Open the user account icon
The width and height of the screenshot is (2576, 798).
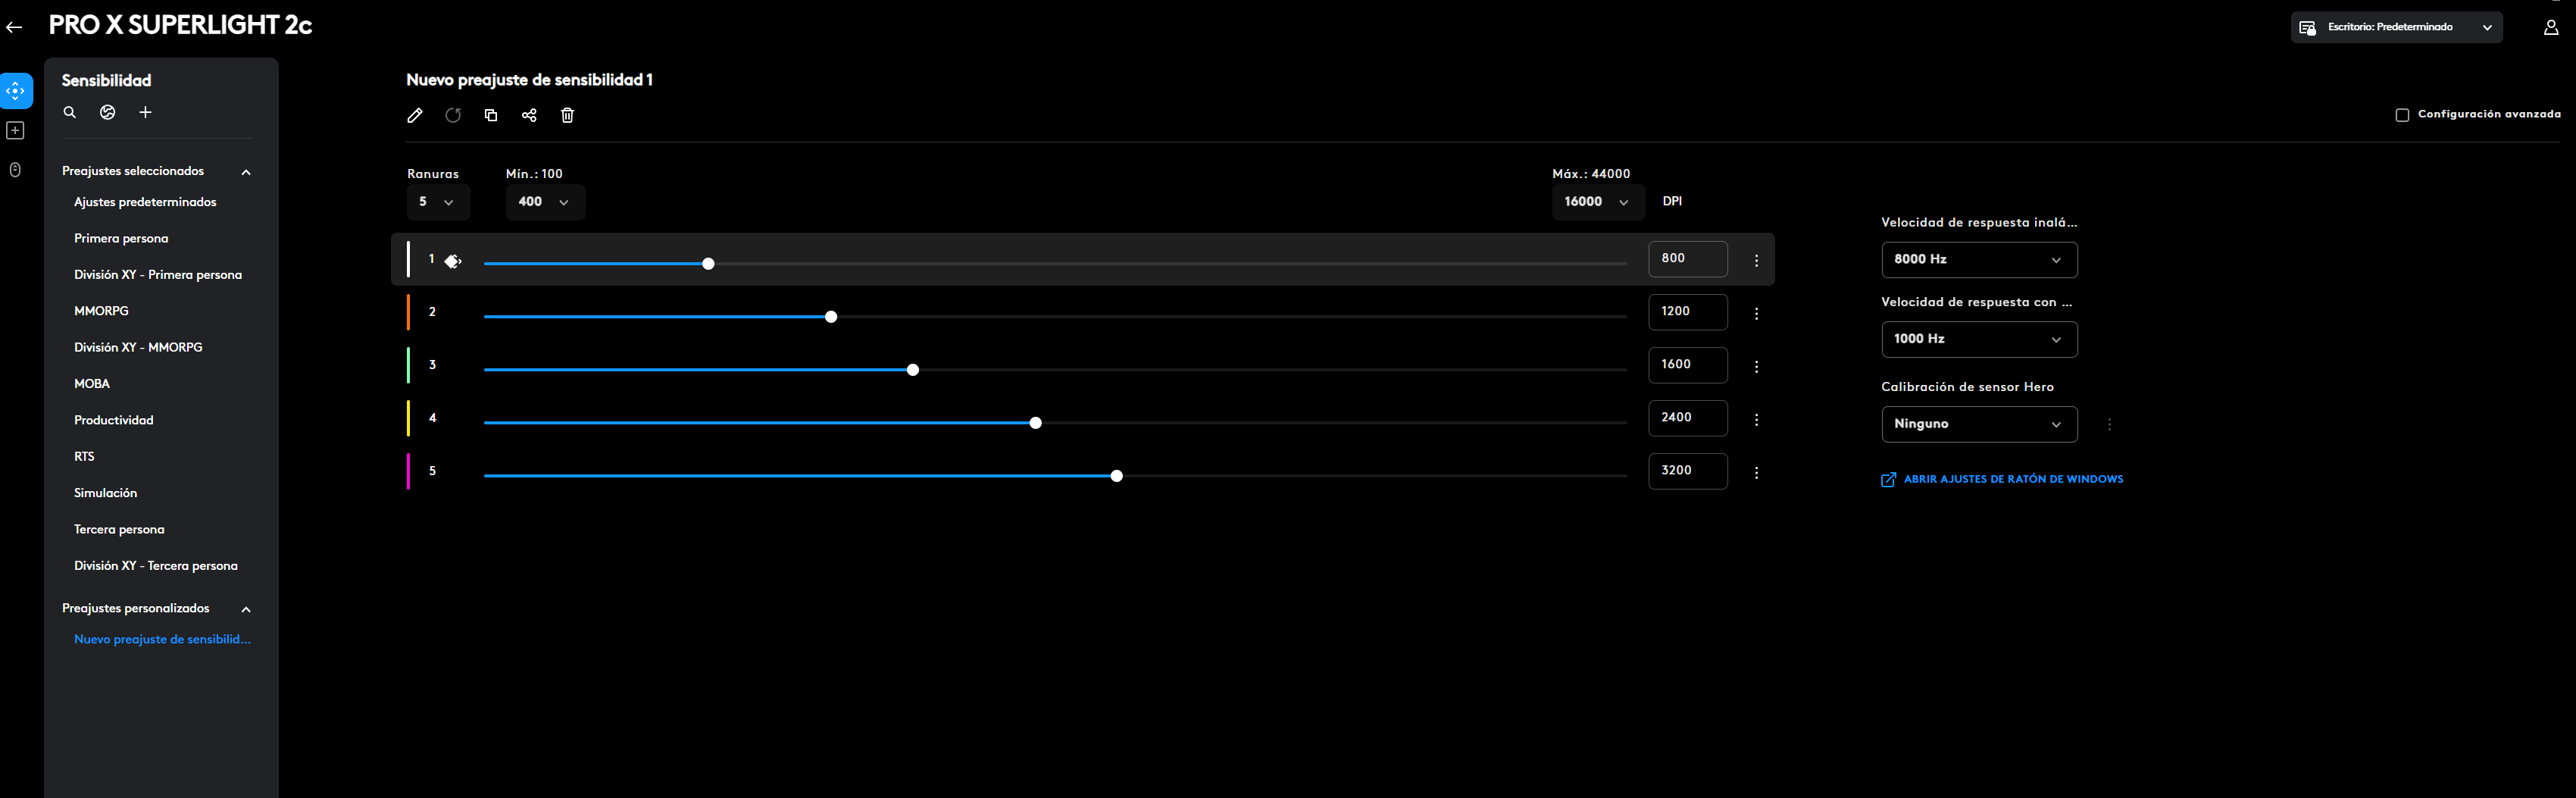(x=2550, y=28)
